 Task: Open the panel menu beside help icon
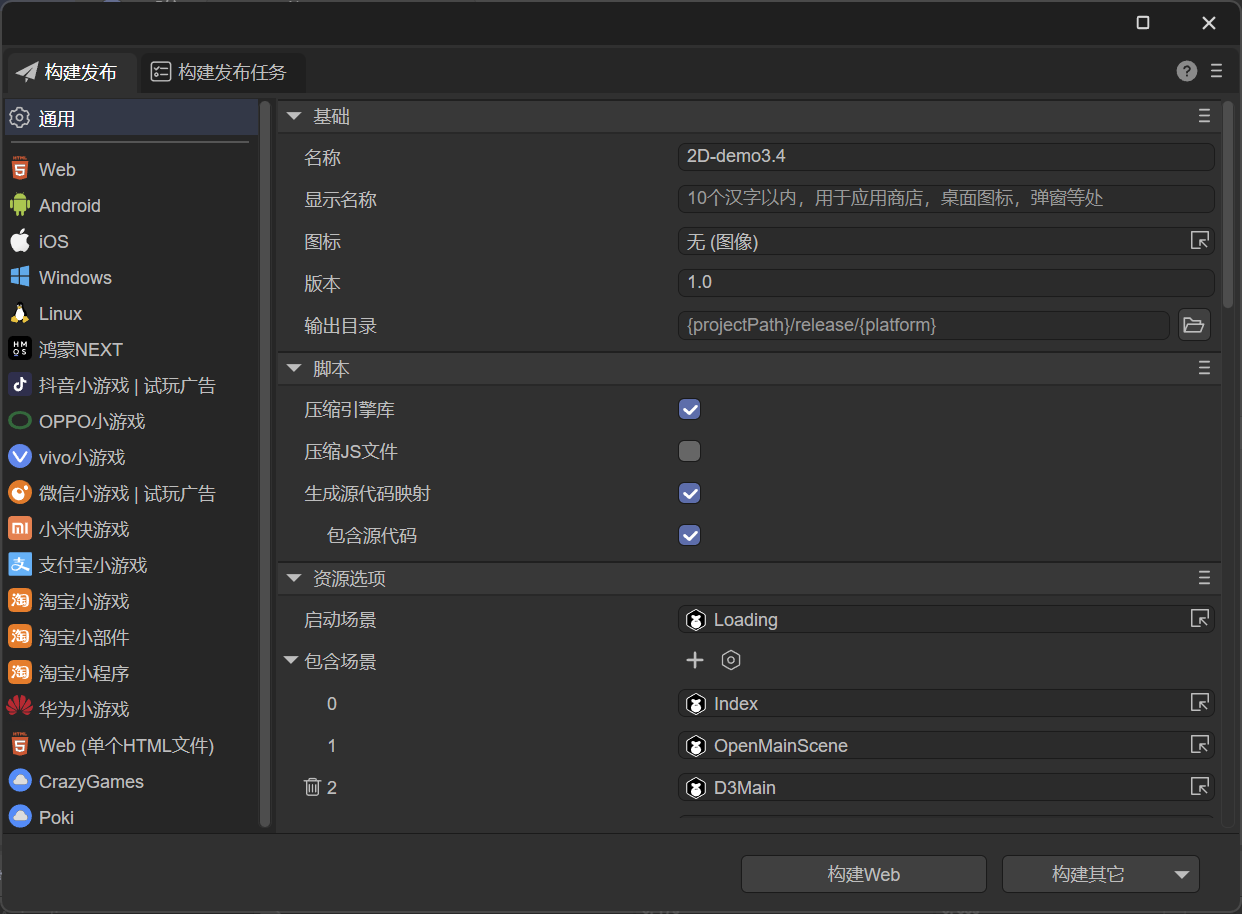coord(1216,71)
